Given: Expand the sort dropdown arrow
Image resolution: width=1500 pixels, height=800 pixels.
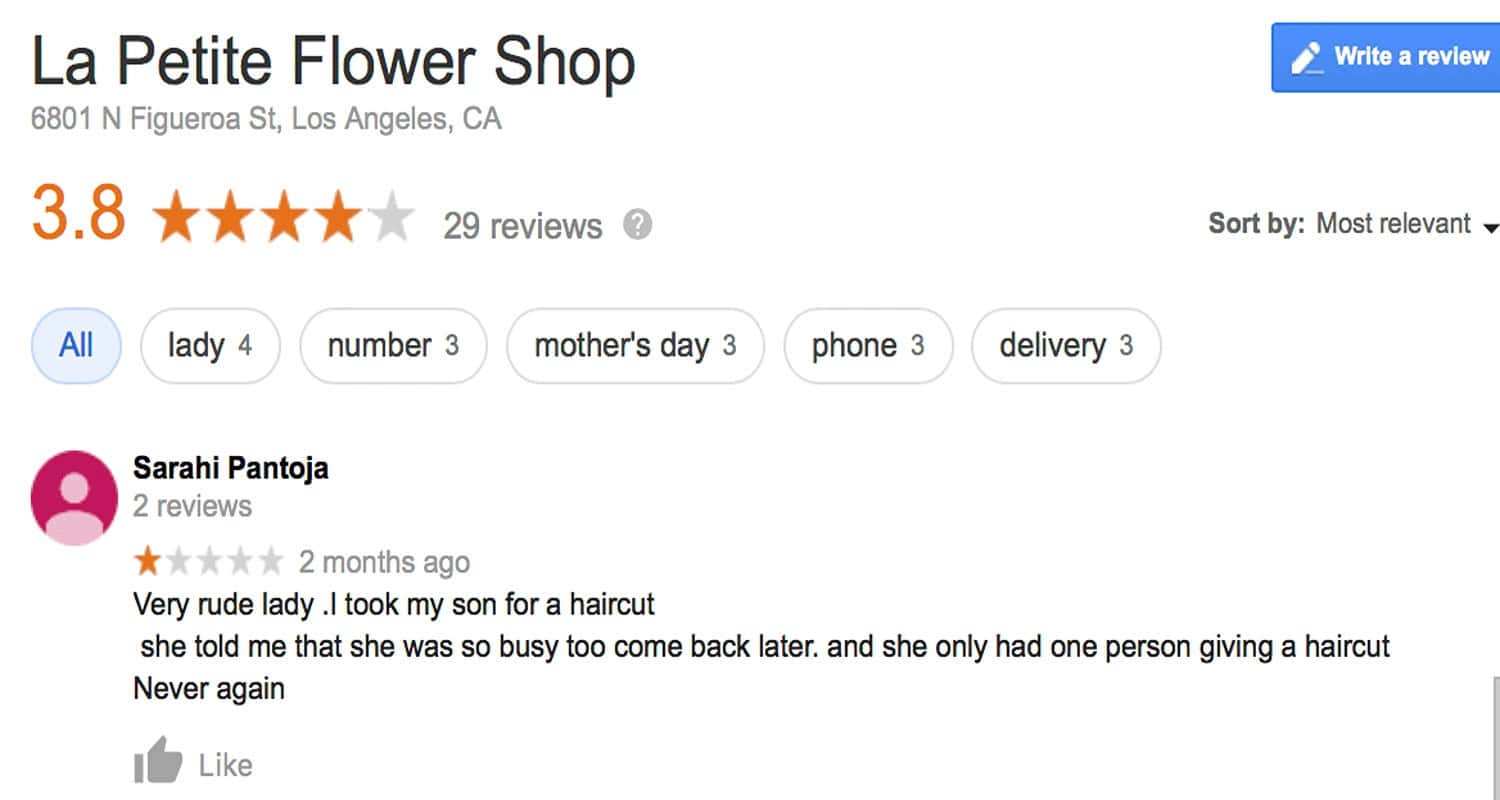Looking at the screenshot, I should click(x=1490, y=228).
